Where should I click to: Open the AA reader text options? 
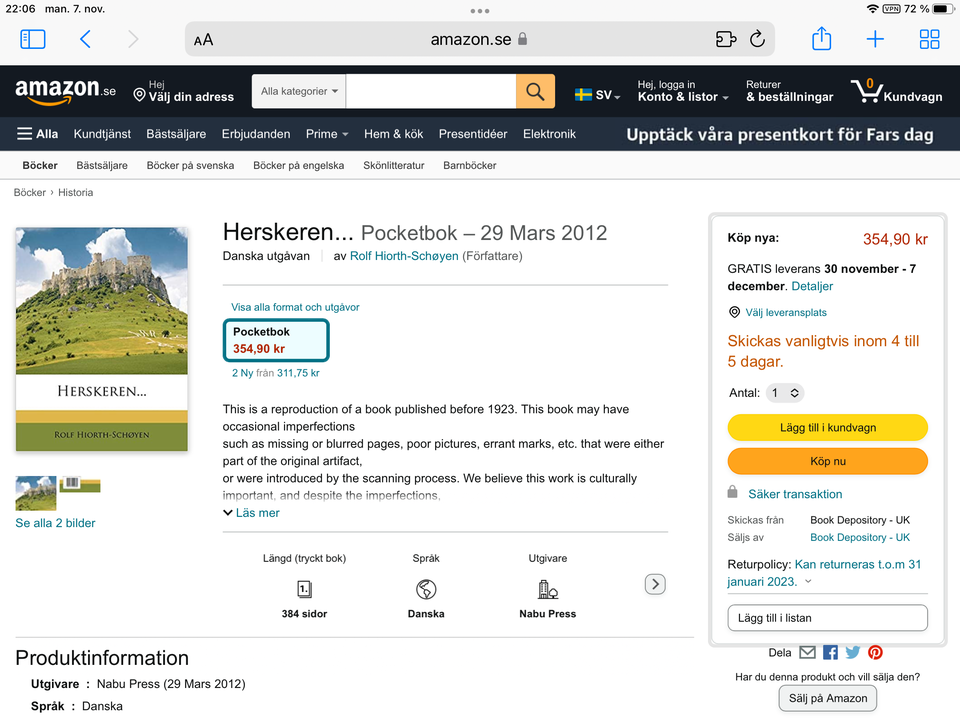click(x=203, y=40)
